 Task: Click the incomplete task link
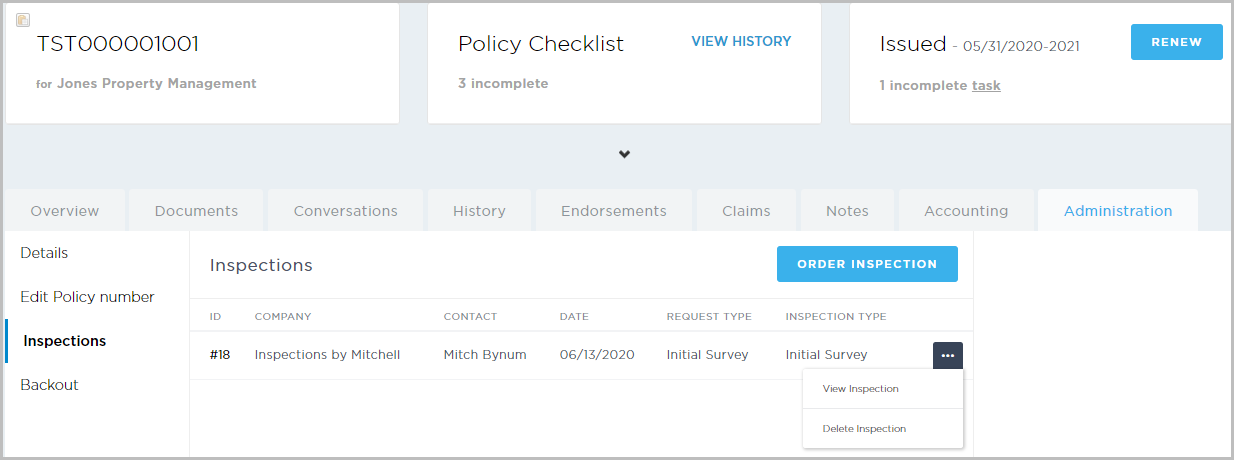pyautogui.click(x=986, y=86)
